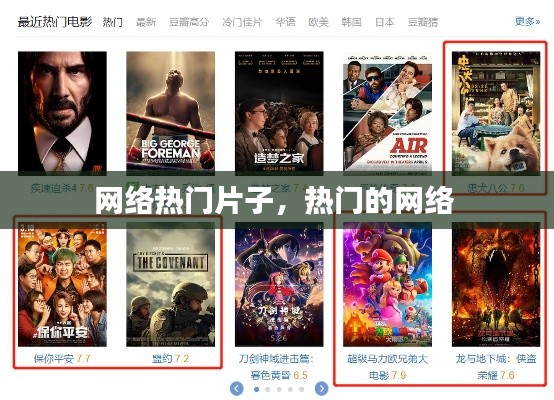
Task: Open the AIR movie poster
Action: click(388, 113)
